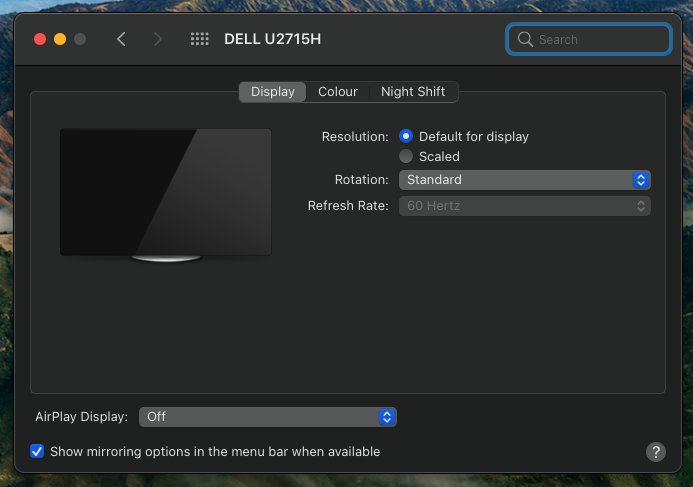This screenshot has height=487, width=693.
Task: Toggle Show mirroring options checkbox
Action: 37,451
